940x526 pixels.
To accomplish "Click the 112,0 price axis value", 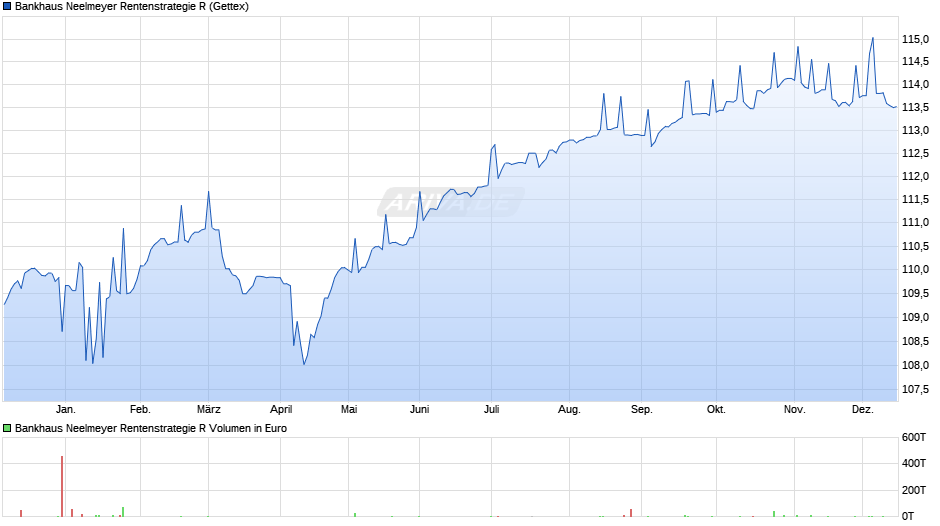I will [x=915, y=176].
